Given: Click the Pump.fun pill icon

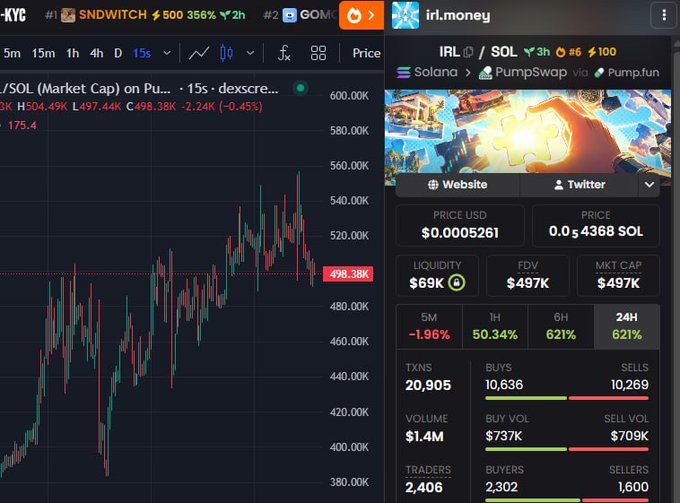Looking at the screenshot, I should (599, 72).
